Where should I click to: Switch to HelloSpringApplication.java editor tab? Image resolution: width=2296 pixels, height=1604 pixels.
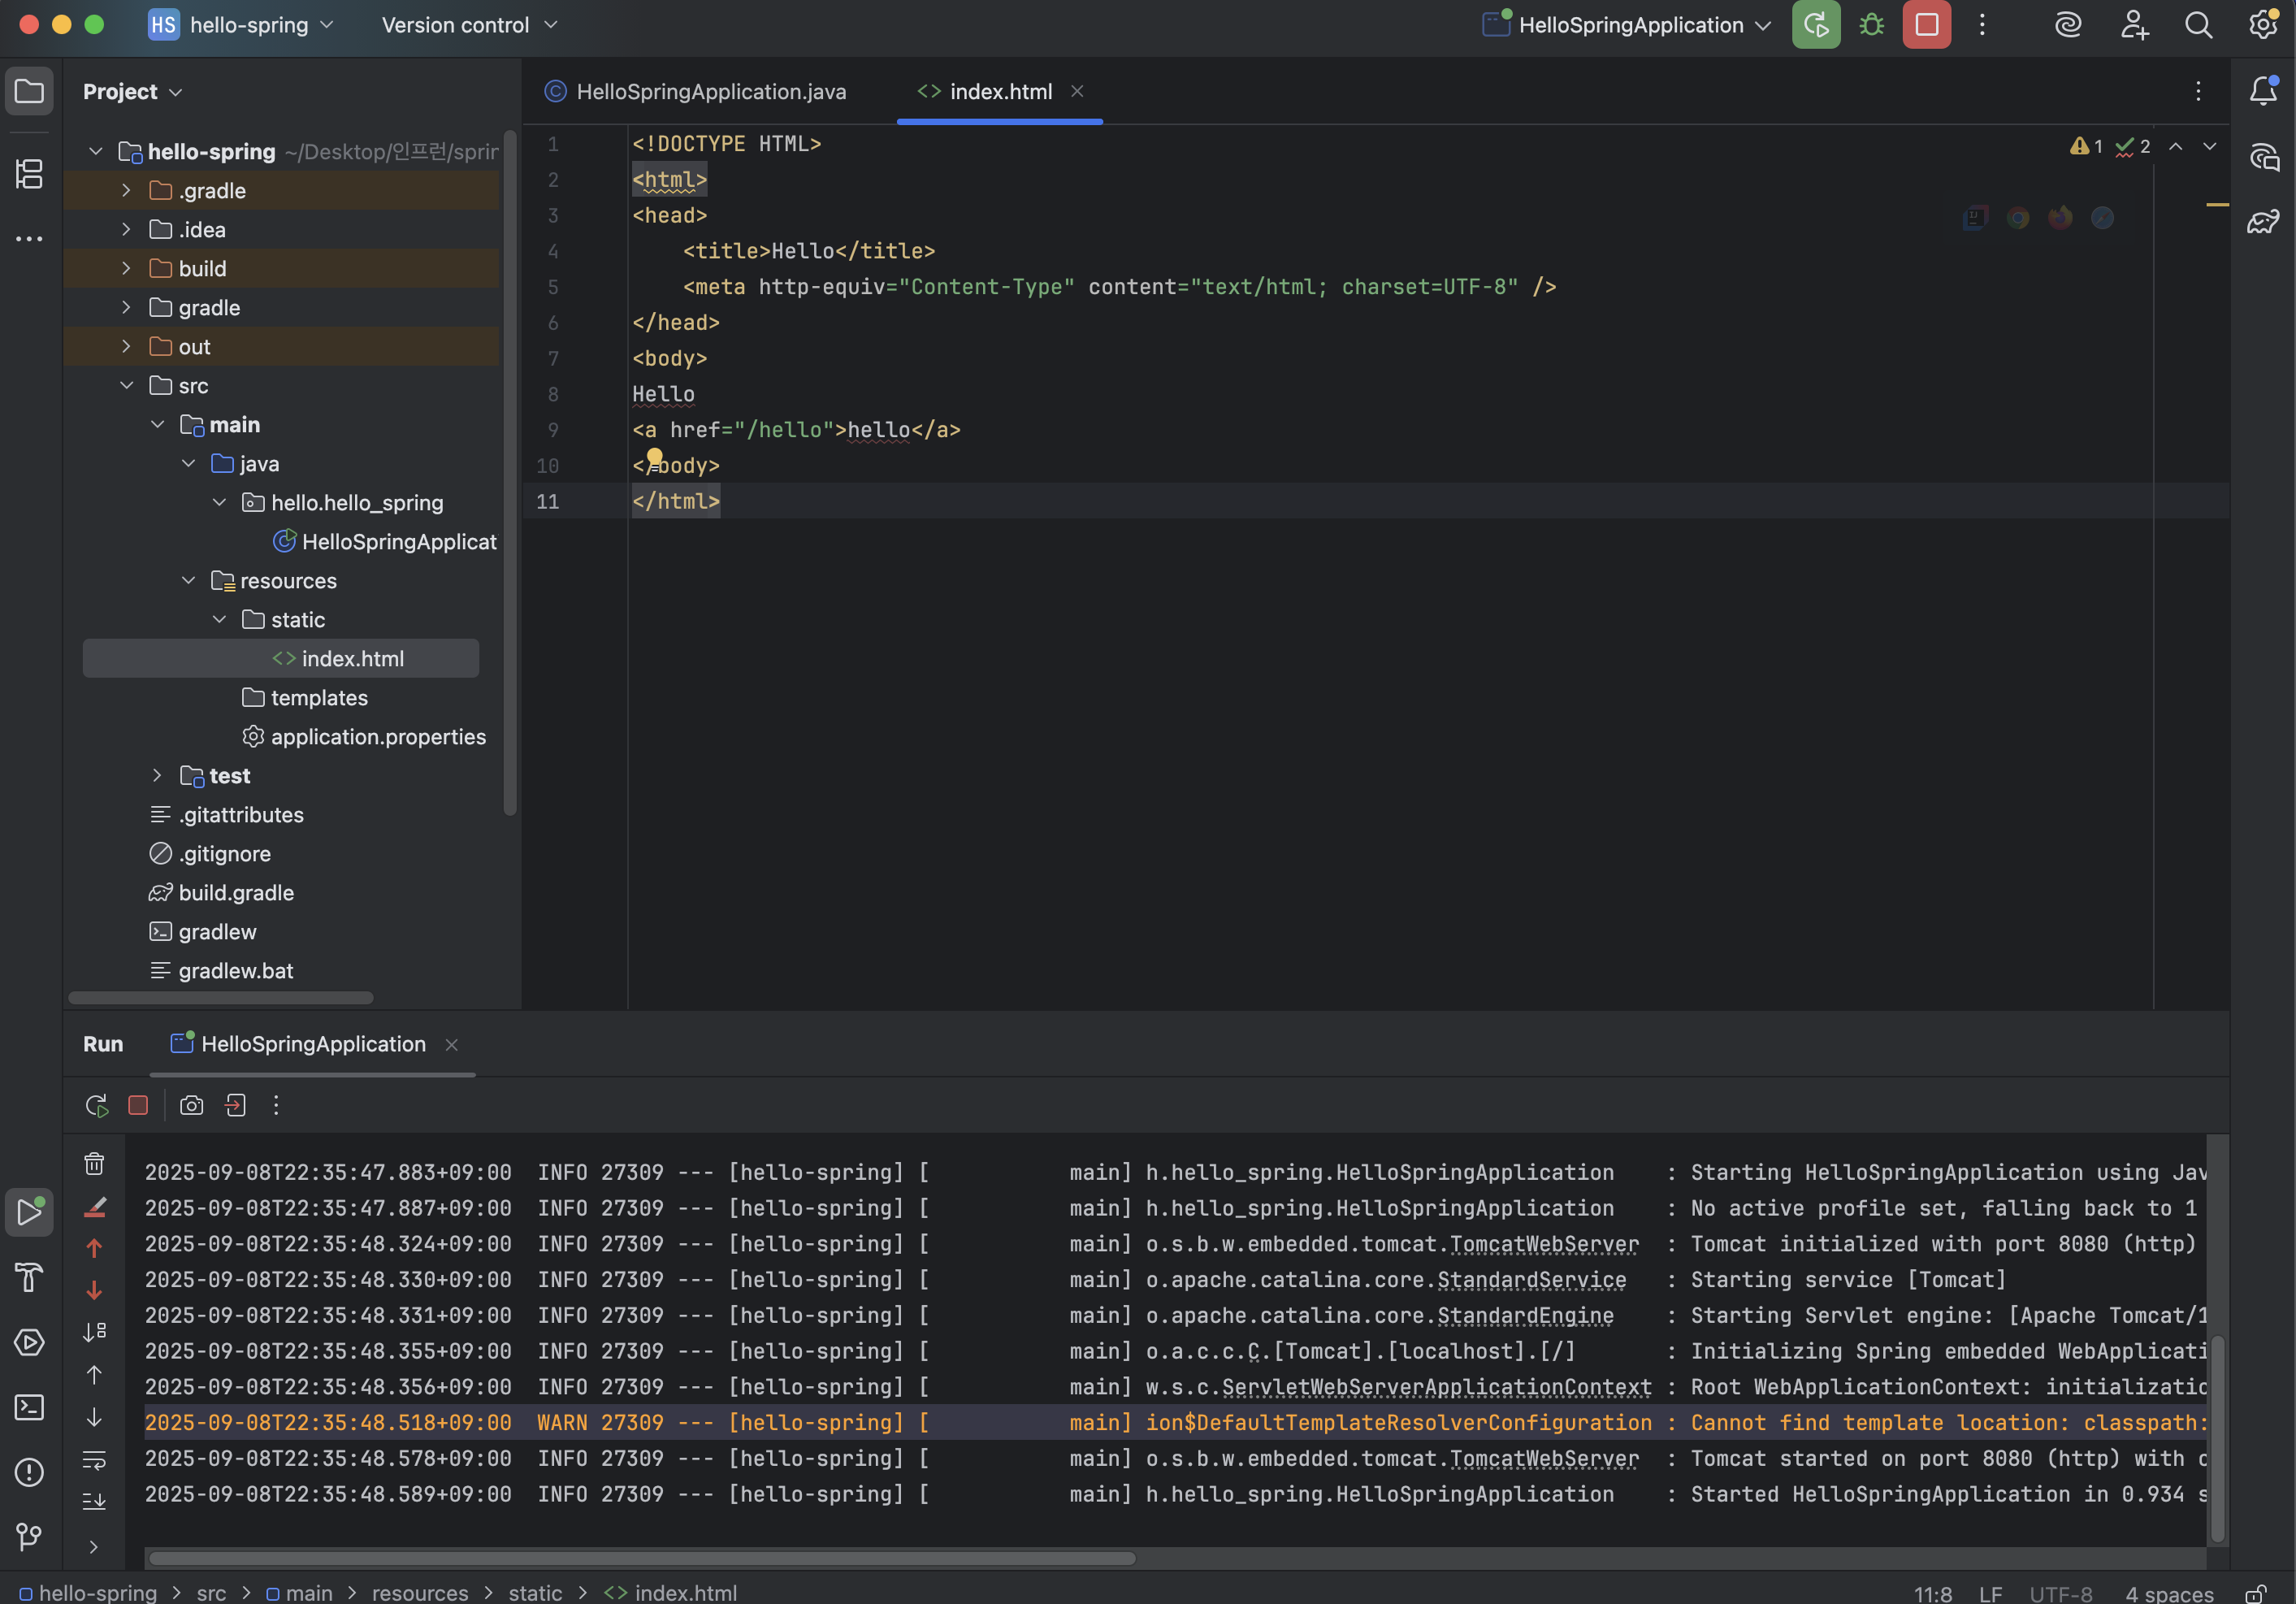click(696, 91)
